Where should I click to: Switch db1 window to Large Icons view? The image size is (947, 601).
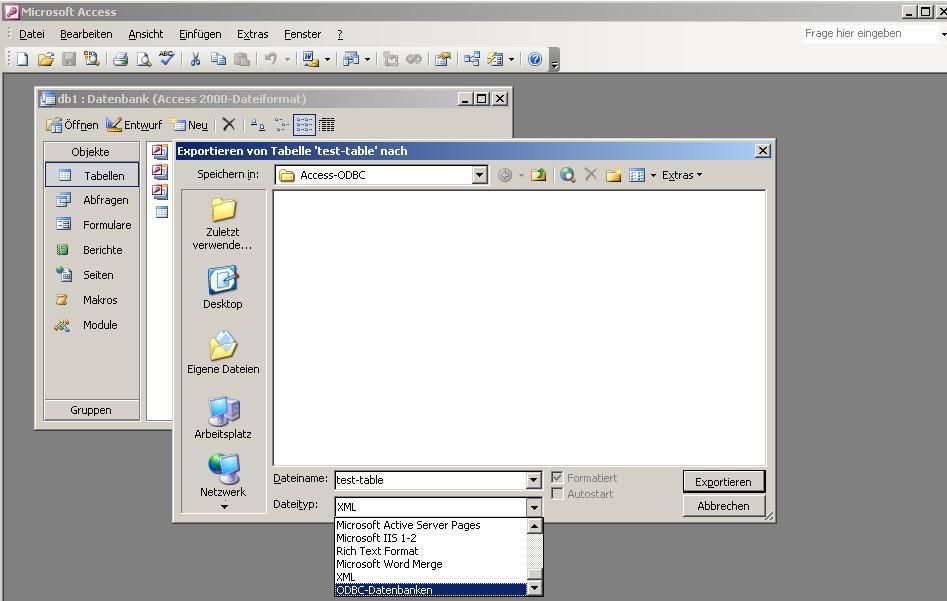(x=258, y=125)
